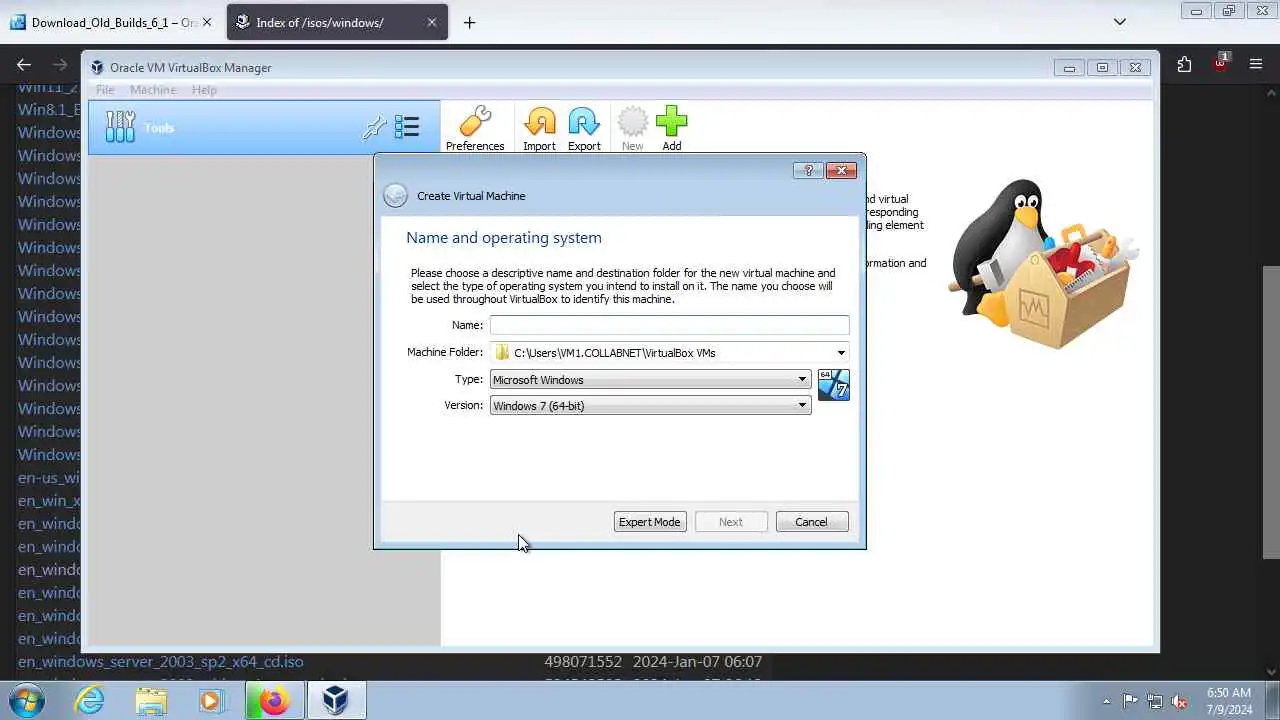Show hidden tray icons arrow

(1106, 701)
